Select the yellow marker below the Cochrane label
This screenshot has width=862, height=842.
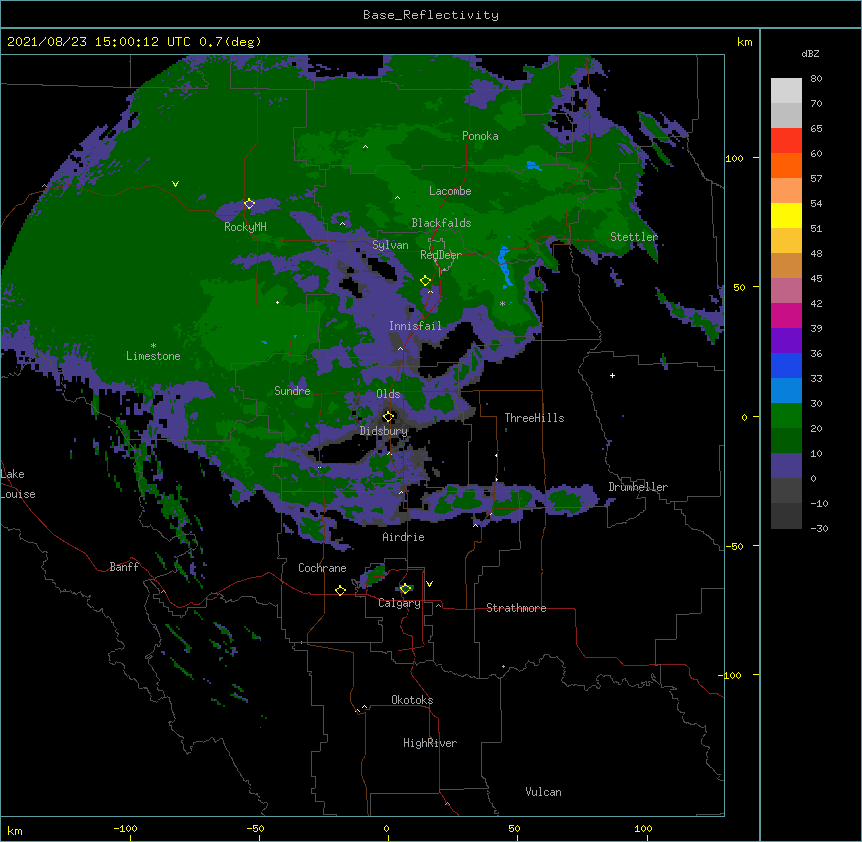pos(340,590)
